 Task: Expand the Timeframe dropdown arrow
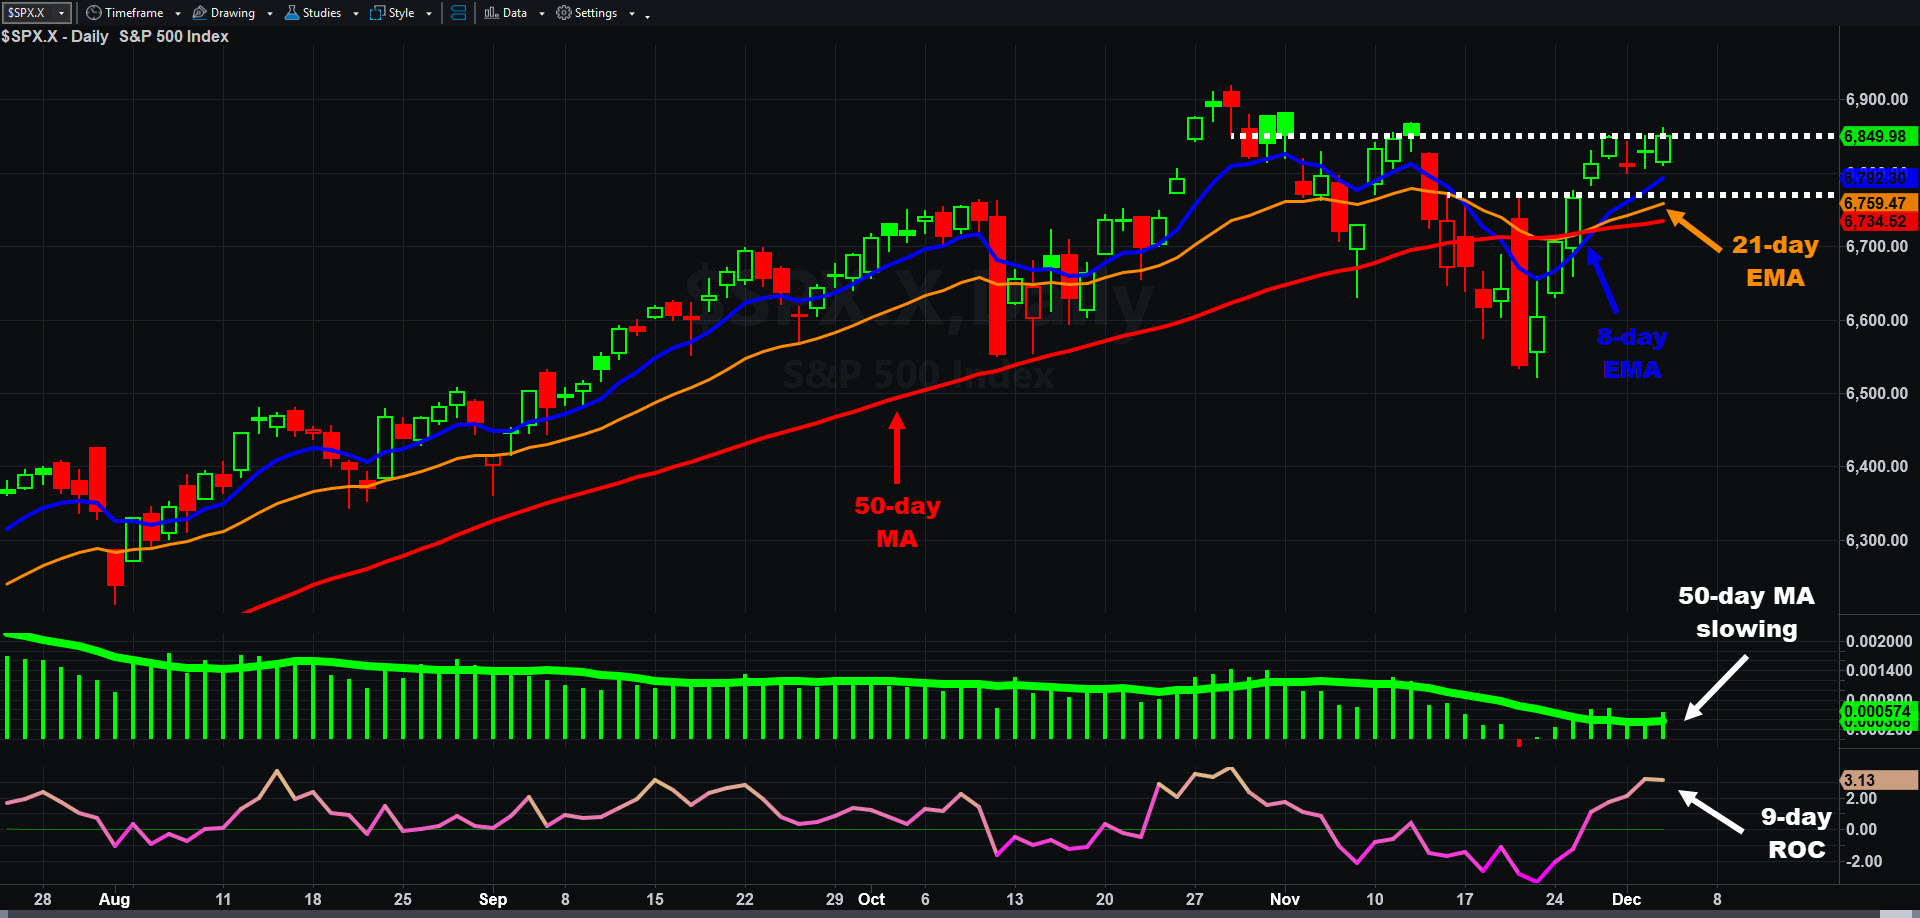[178, 14]
